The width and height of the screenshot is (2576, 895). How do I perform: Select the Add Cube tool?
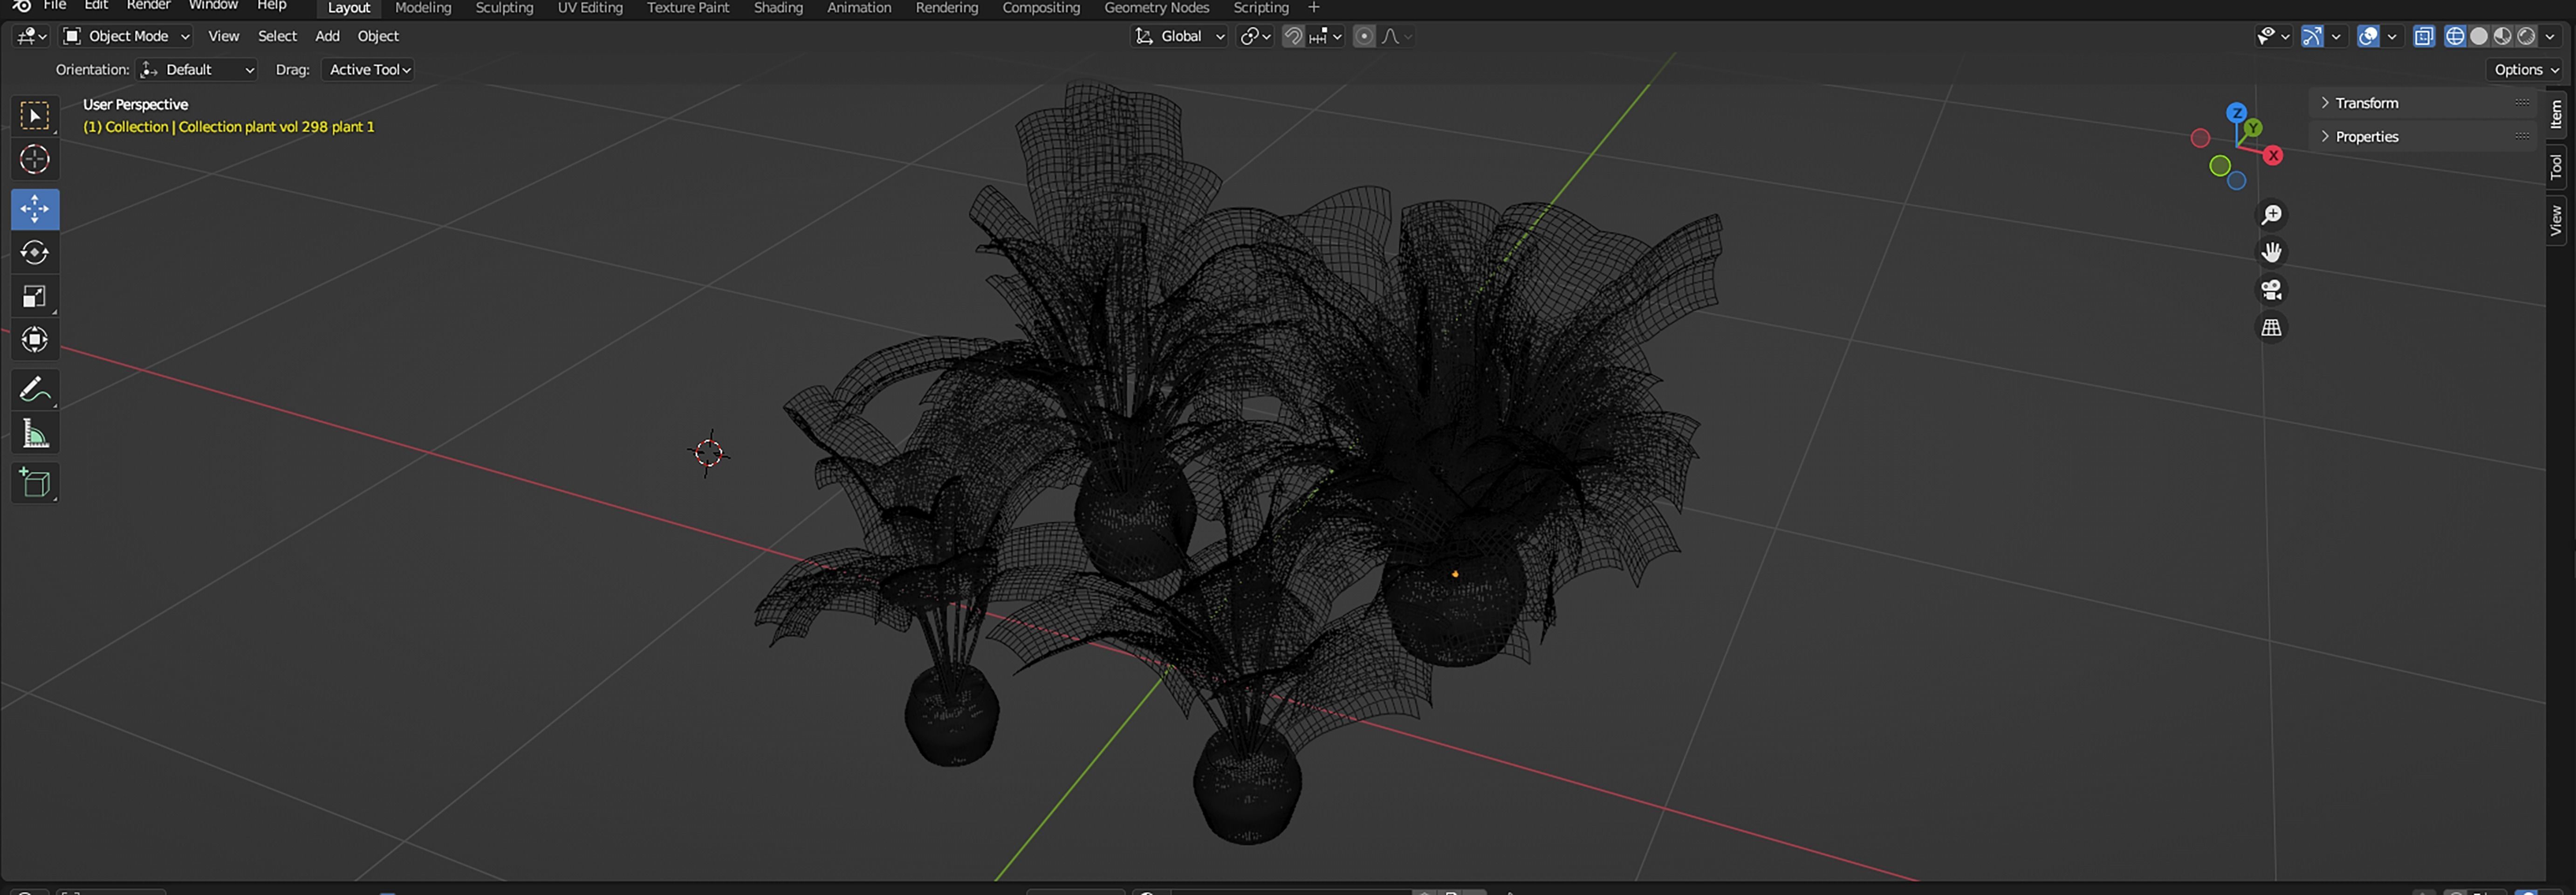coord(35,483)
